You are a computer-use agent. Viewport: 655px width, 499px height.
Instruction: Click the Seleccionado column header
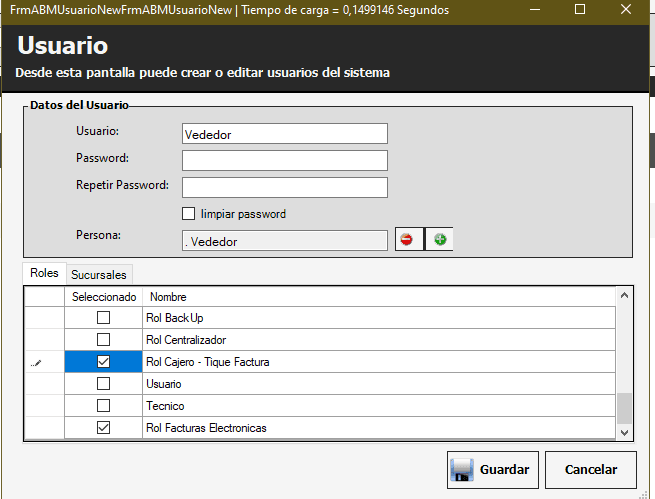[x=104, y=297]
